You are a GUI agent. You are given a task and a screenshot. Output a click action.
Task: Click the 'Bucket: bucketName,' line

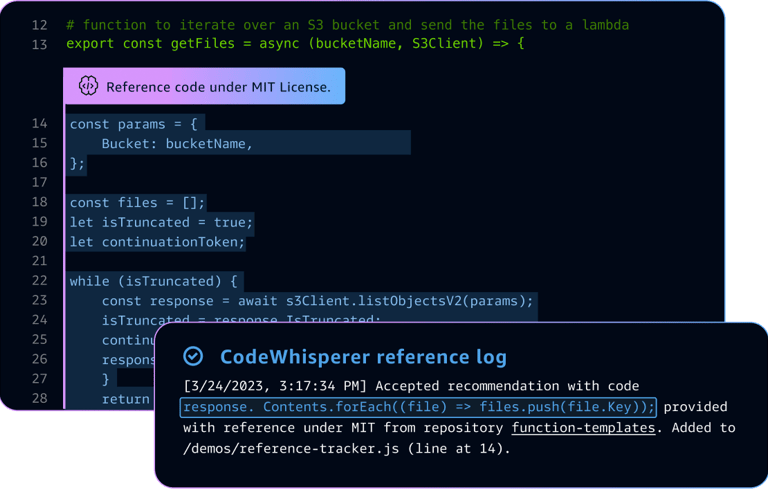(x=177, y=144)
